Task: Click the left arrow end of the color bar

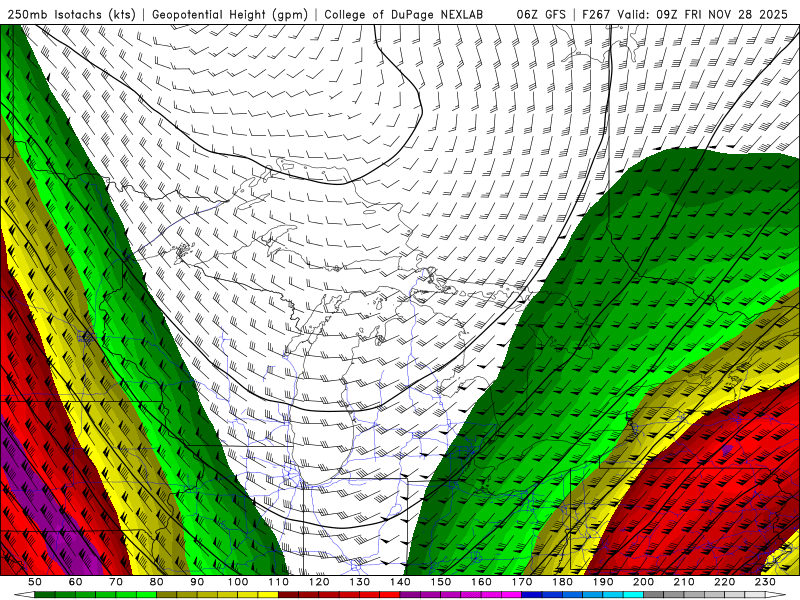Action: tap(24, 594)
